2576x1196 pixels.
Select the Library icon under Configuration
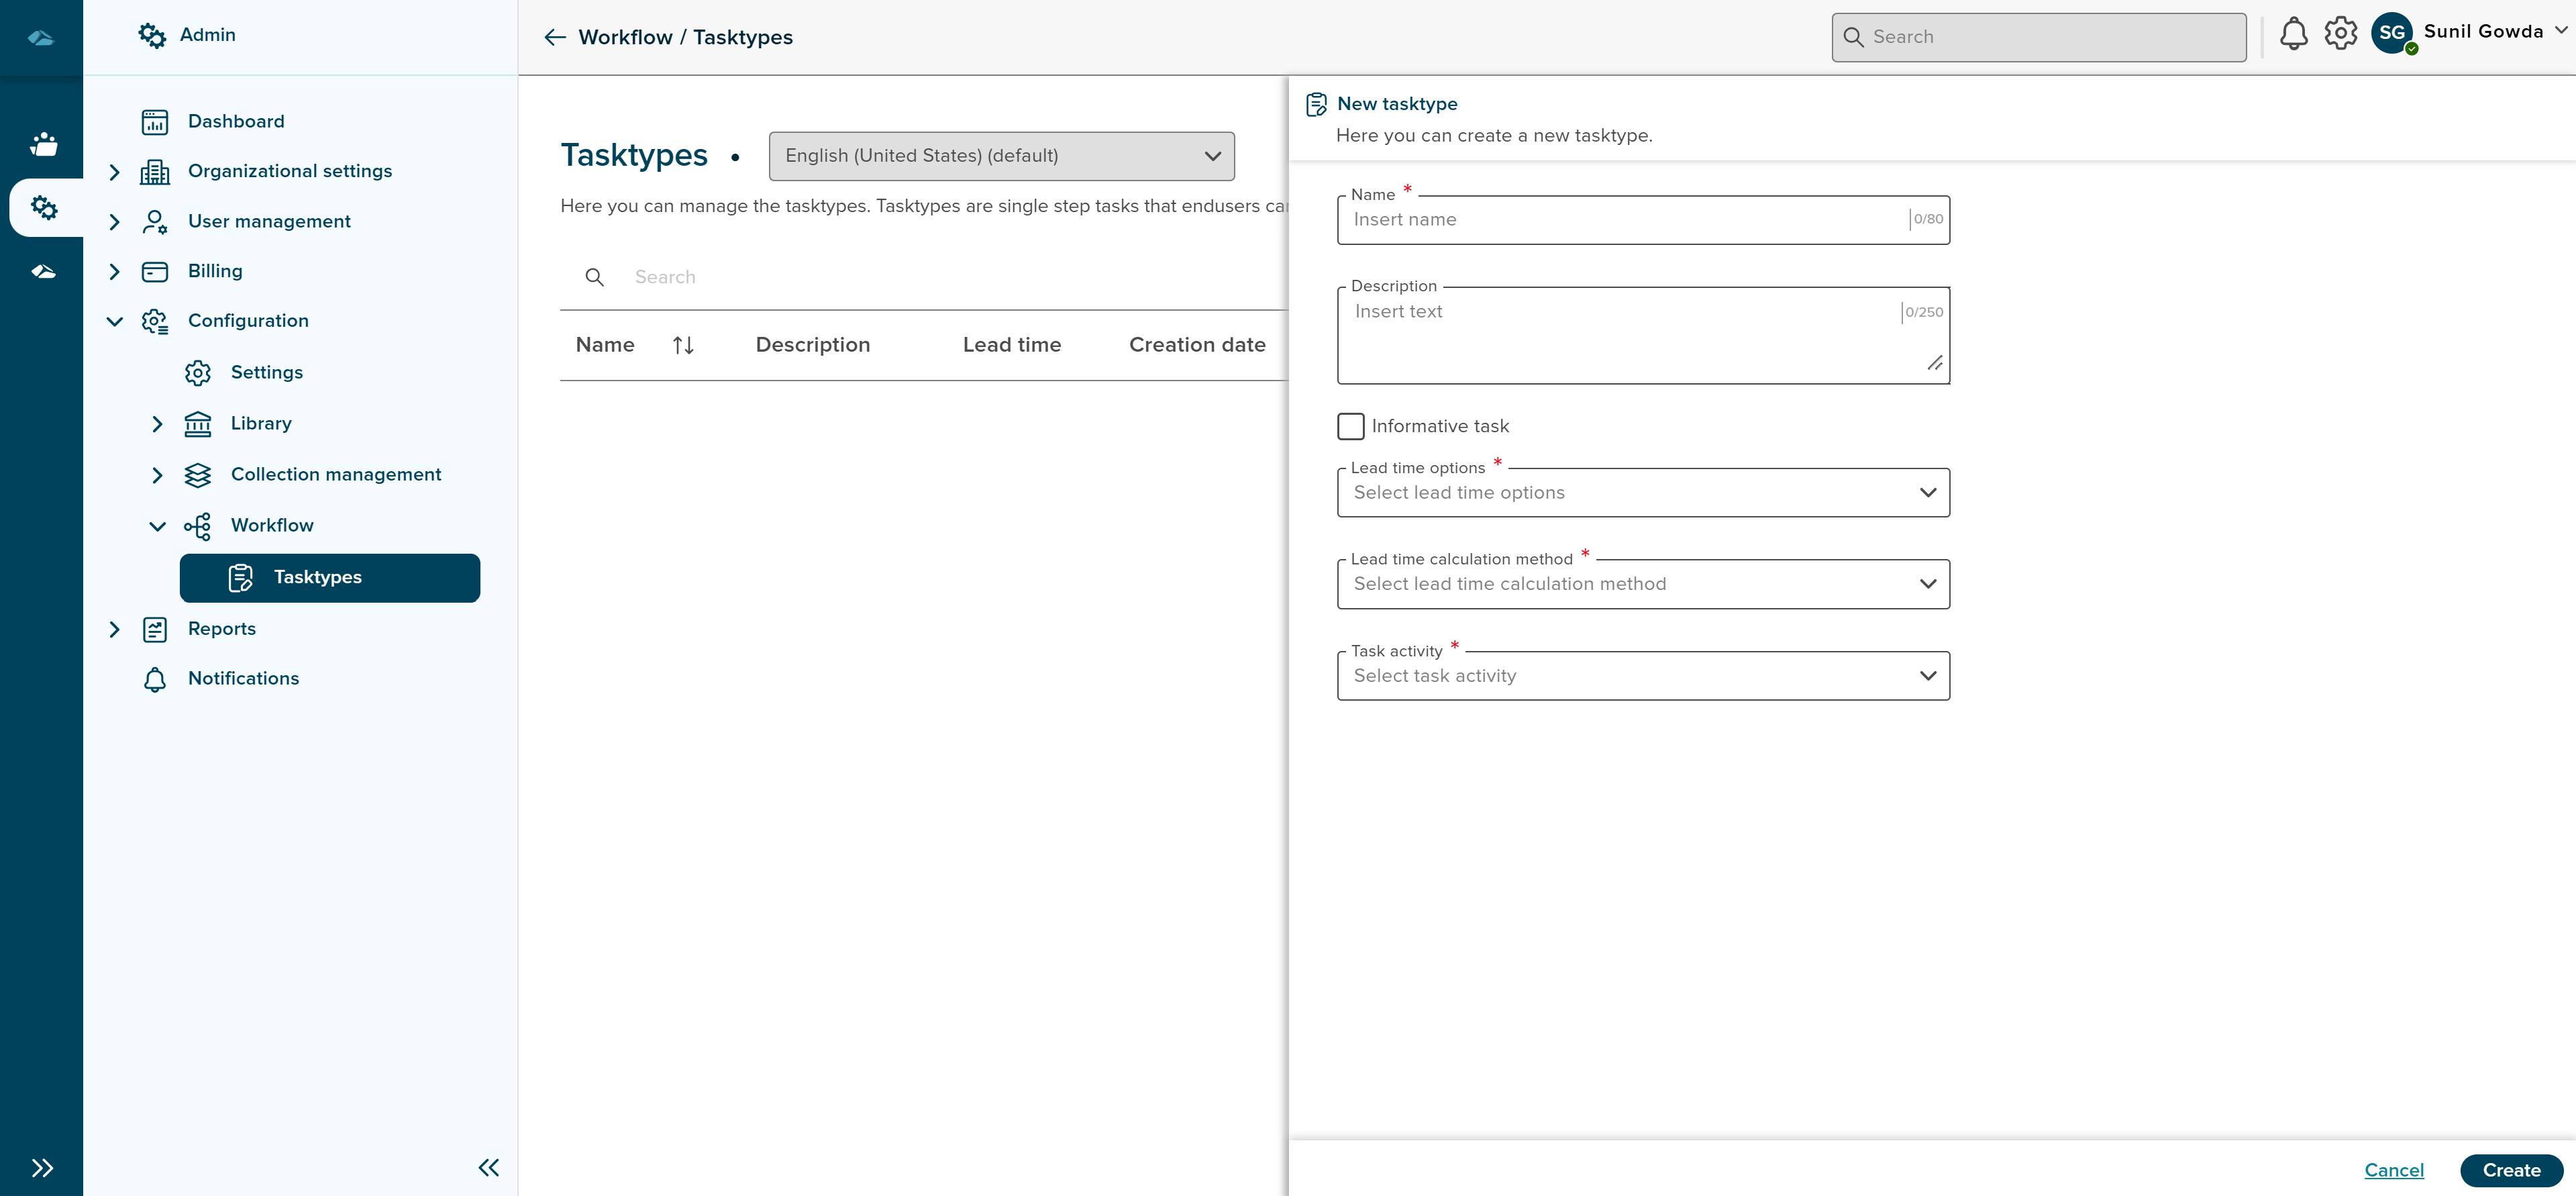tap(198, 423)
